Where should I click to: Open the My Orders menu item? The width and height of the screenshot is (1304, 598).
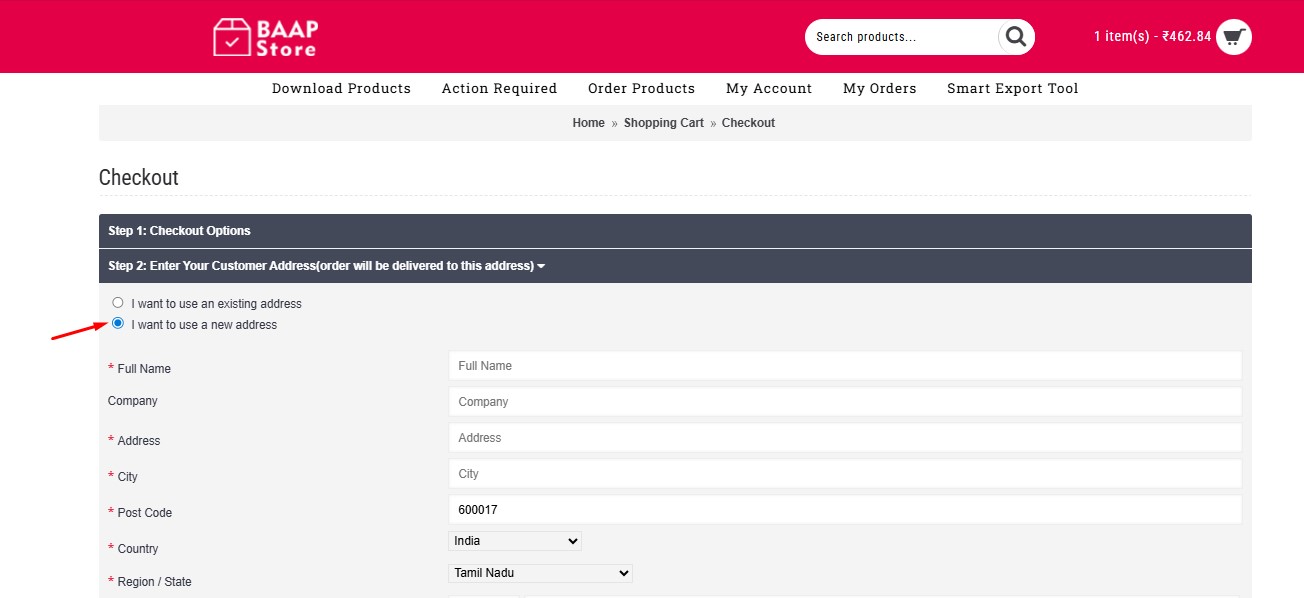pyautogui.click(x=879, y=89)
